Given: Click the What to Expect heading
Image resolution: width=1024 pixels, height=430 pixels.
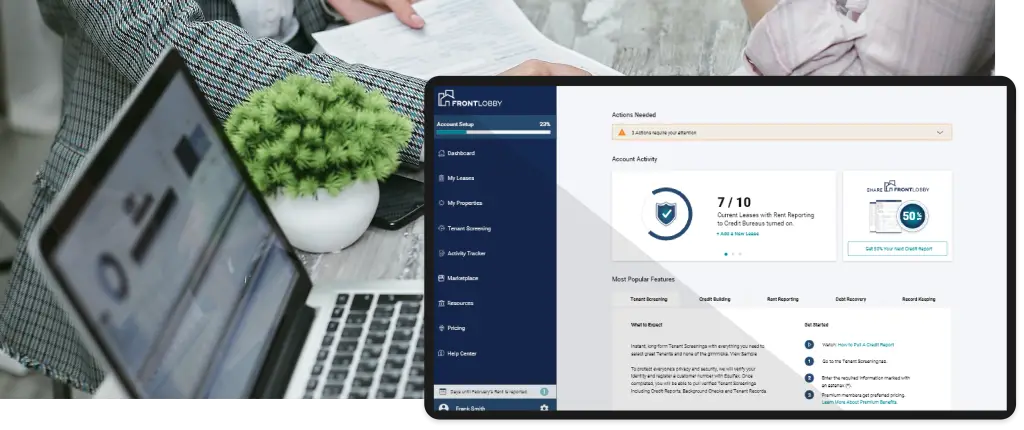Looking at the screenshot, I should pyautogui.click(x=647, y=325).
